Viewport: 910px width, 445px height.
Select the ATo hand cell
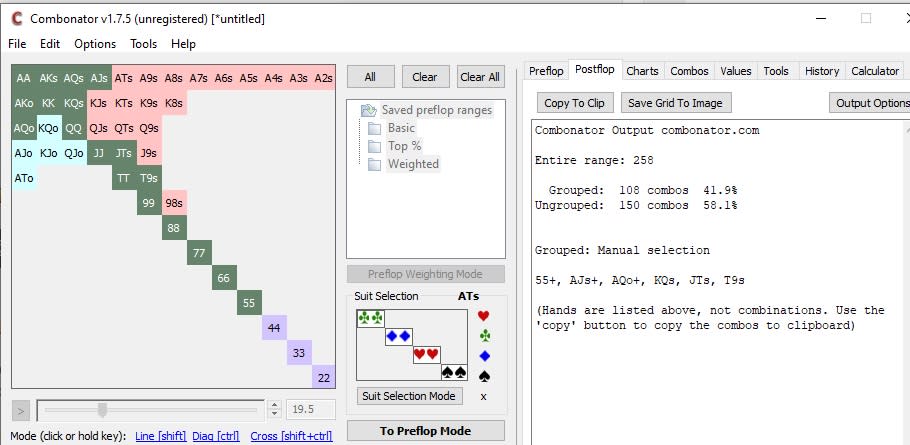coord(24,178)
